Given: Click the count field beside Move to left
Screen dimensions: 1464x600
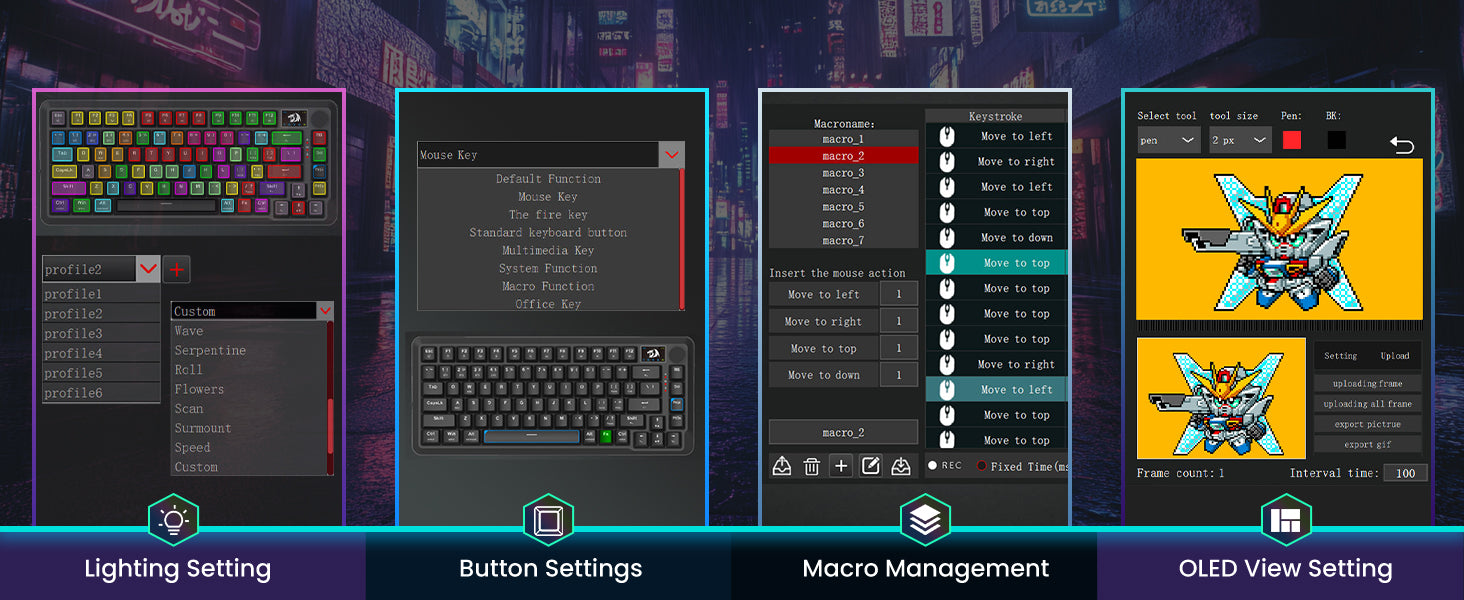Looking at the screenshot, I should pos(899,295).
